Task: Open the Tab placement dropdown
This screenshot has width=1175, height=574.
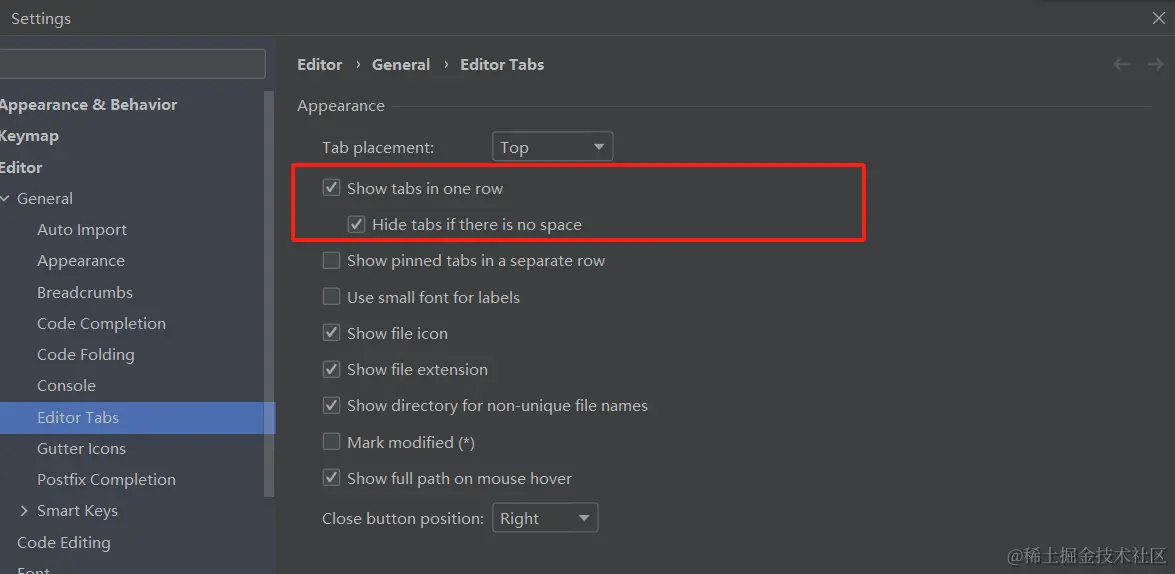Action: pos(552,147)
